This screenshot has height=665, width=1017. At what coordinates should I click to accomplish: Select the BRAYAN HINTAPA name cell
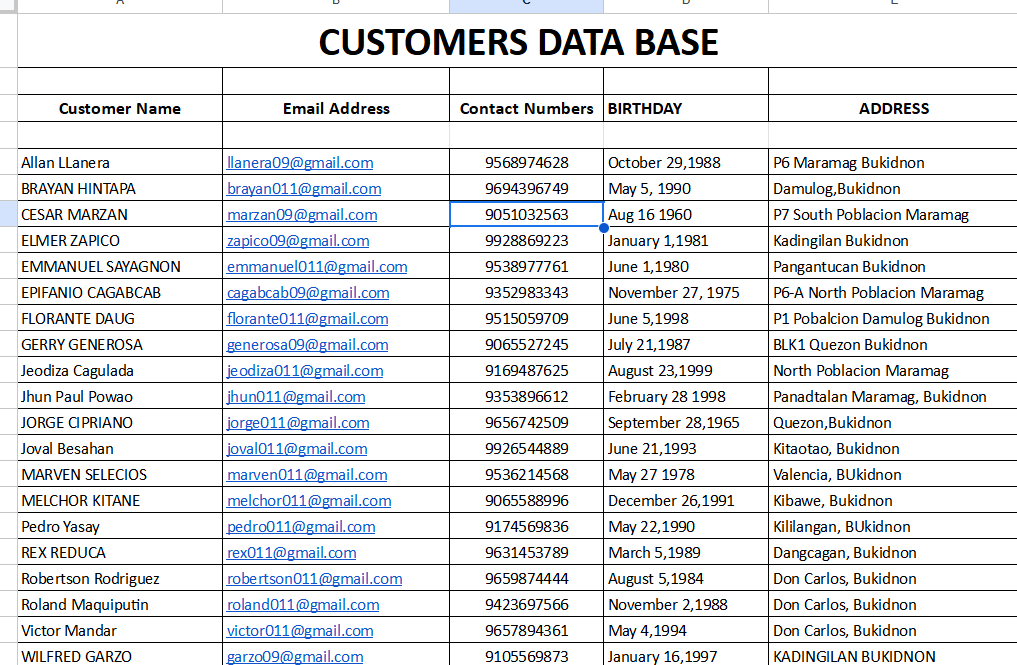coord(120,188)
